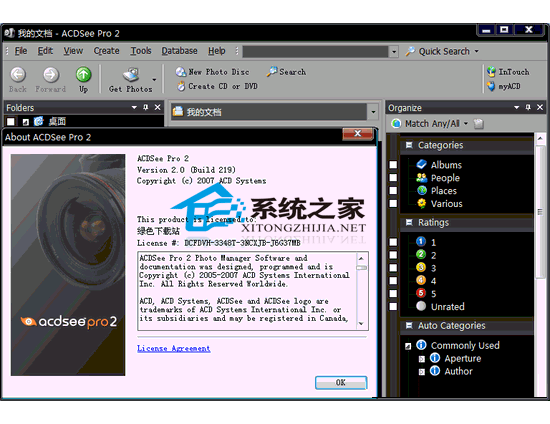Image resolution: width=550 pixels, height=424 pixels.
Task: Select Commonly Used auto category
Action: click(458, 345)
